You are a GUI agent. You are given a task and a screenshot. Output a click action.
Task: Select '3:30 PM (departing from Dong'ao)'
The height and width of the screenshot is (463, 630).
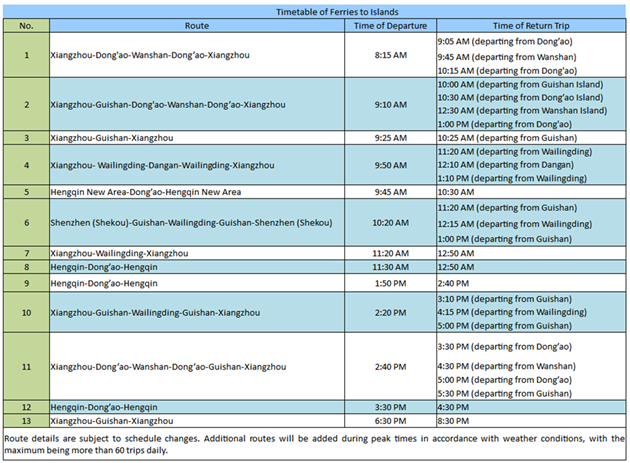pos(505,346)
